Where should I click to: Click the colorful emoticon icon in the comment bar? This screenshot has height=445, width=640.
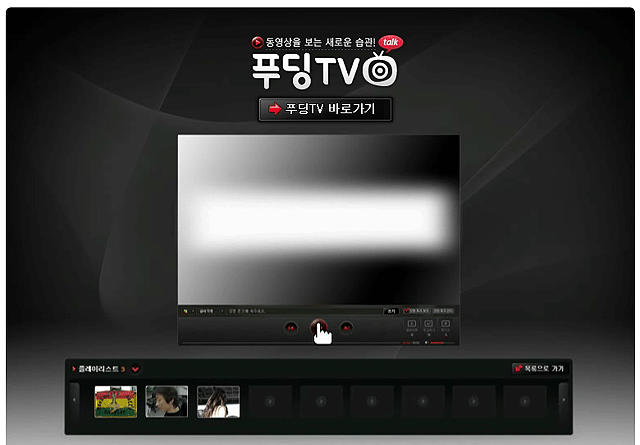click(185, 311)
